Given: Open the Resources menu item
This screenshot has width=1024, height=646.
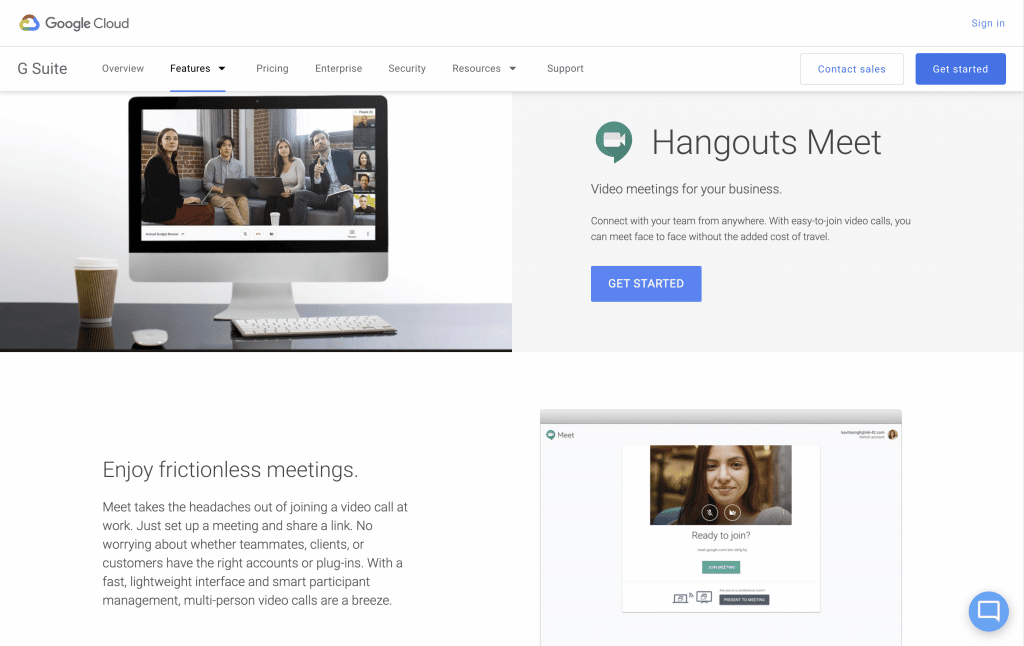Looking at the screenshot, I should [476, 69].
